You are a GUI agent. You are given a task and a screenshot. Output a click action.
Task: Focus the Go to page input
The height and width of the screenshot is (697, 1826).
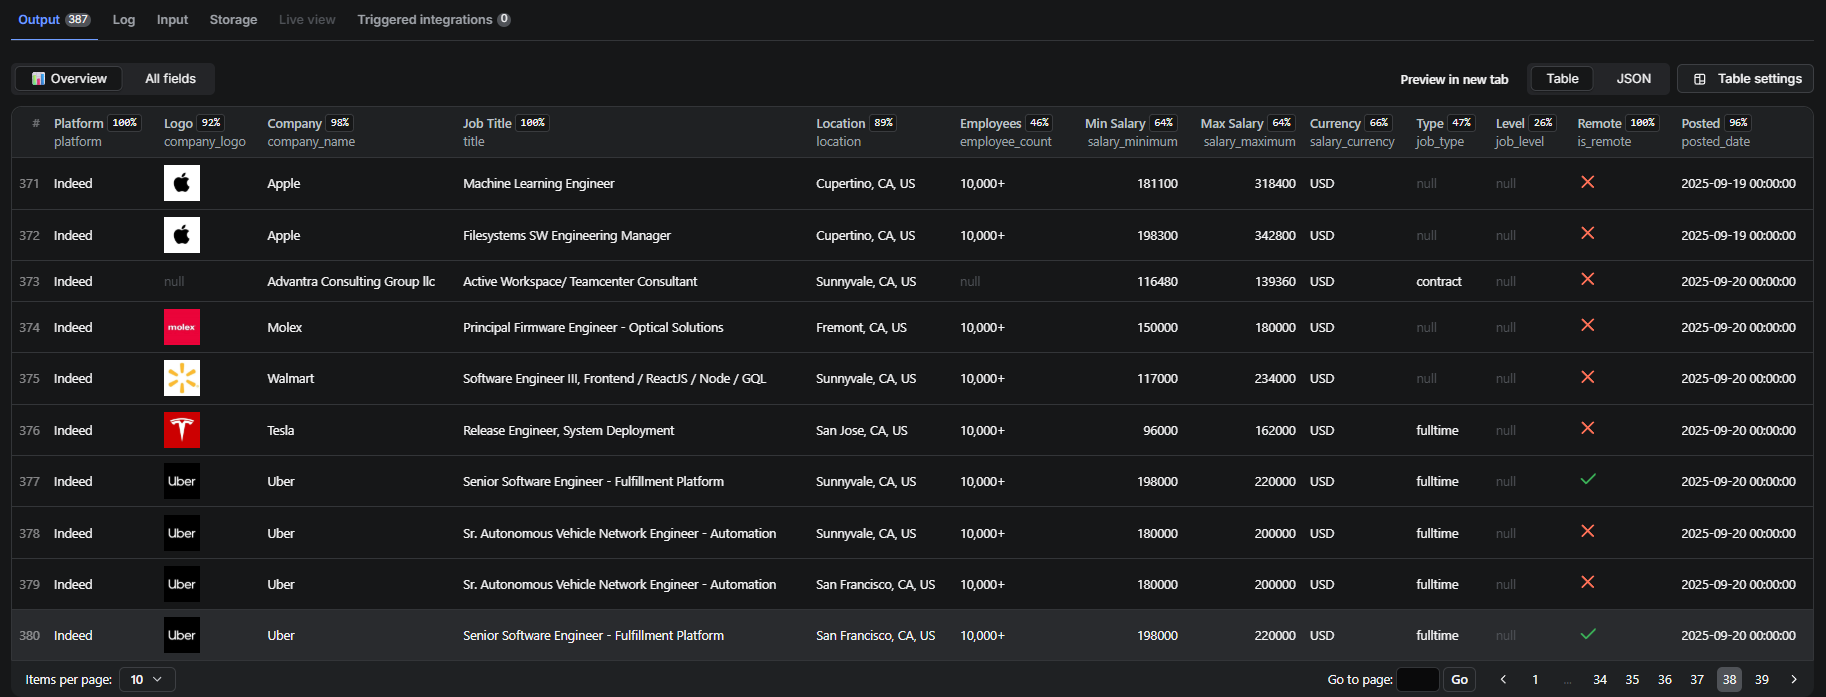pyautogui.click(x=1417, y=680)
